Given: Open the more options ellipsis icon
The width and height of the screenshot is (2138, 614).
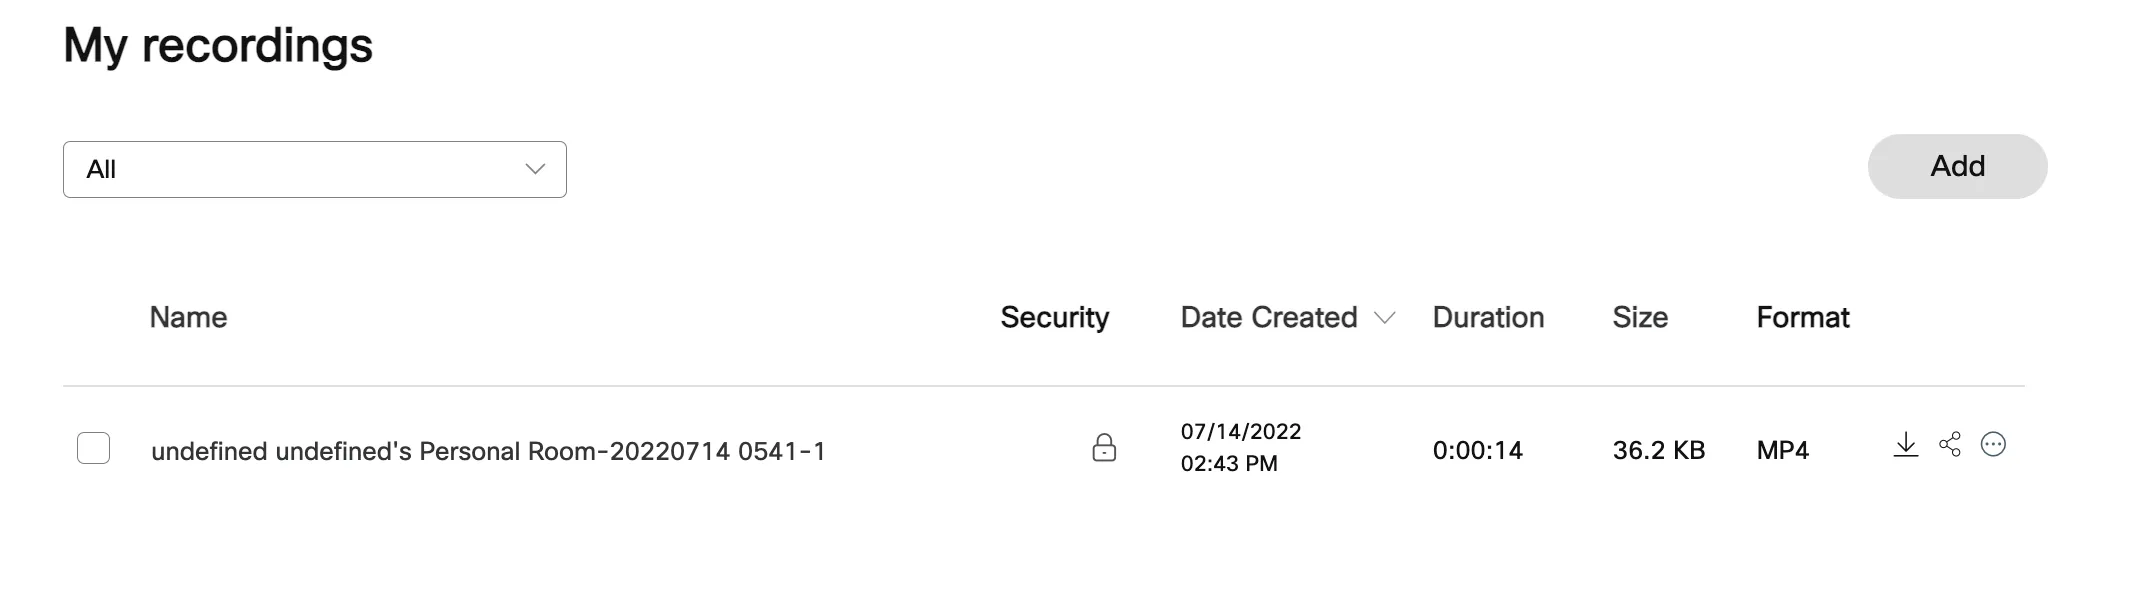Looking at the screenshot, I should pos(1993,445).
